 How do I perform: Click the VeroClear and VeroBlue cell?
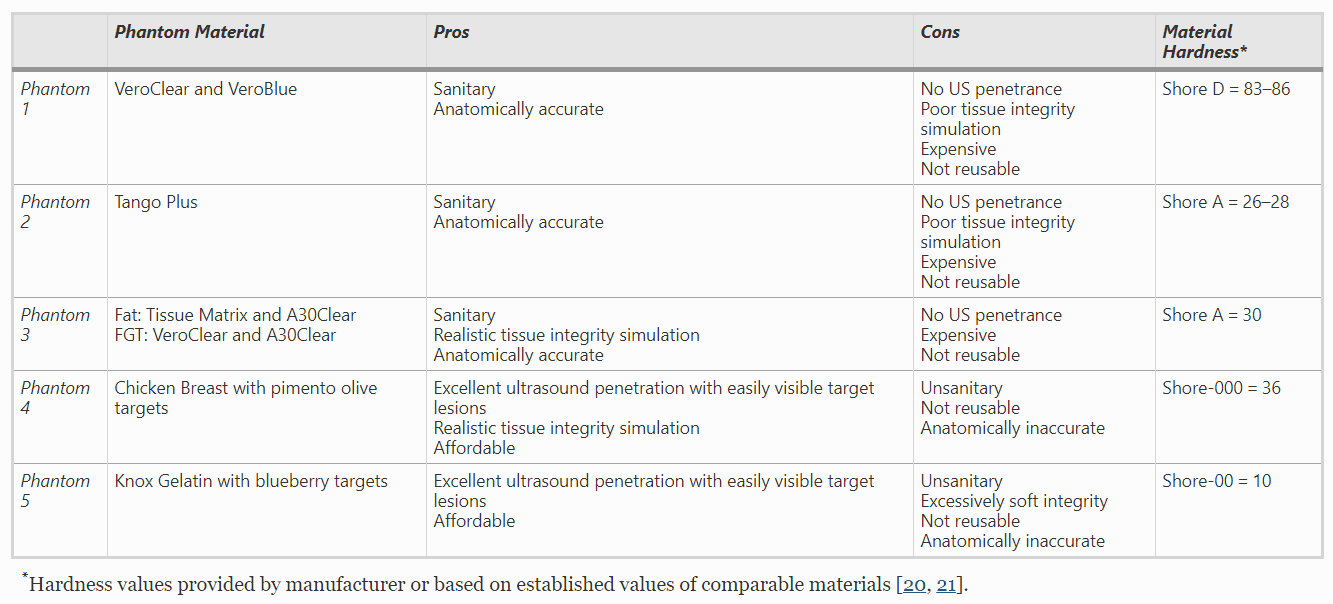tap(205, 89)
